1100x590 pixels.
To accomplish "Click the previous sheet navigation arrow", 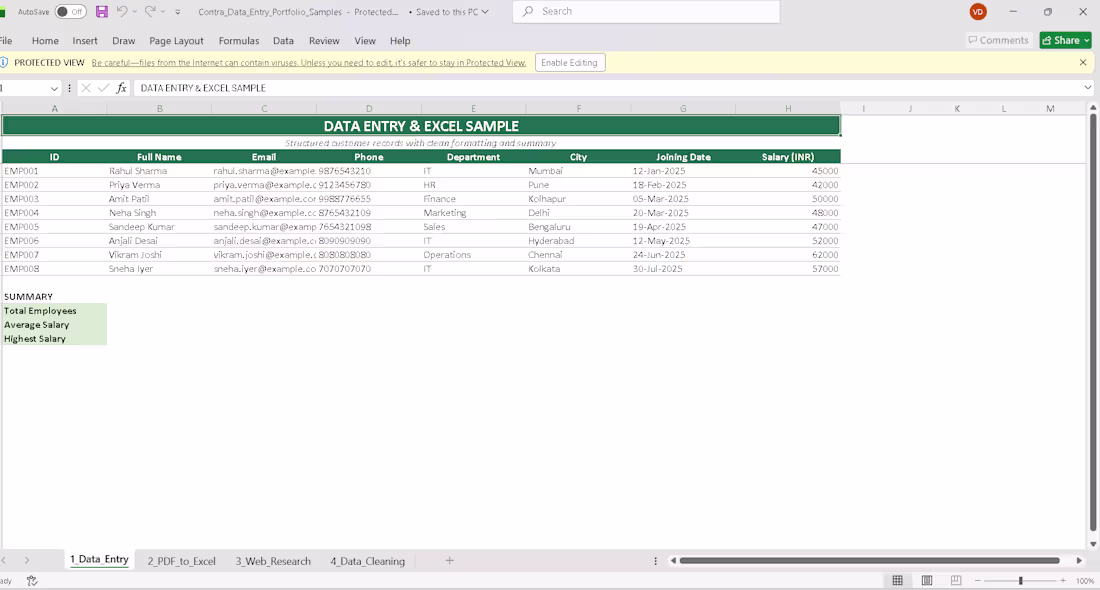I will click(x=4, y=561).
